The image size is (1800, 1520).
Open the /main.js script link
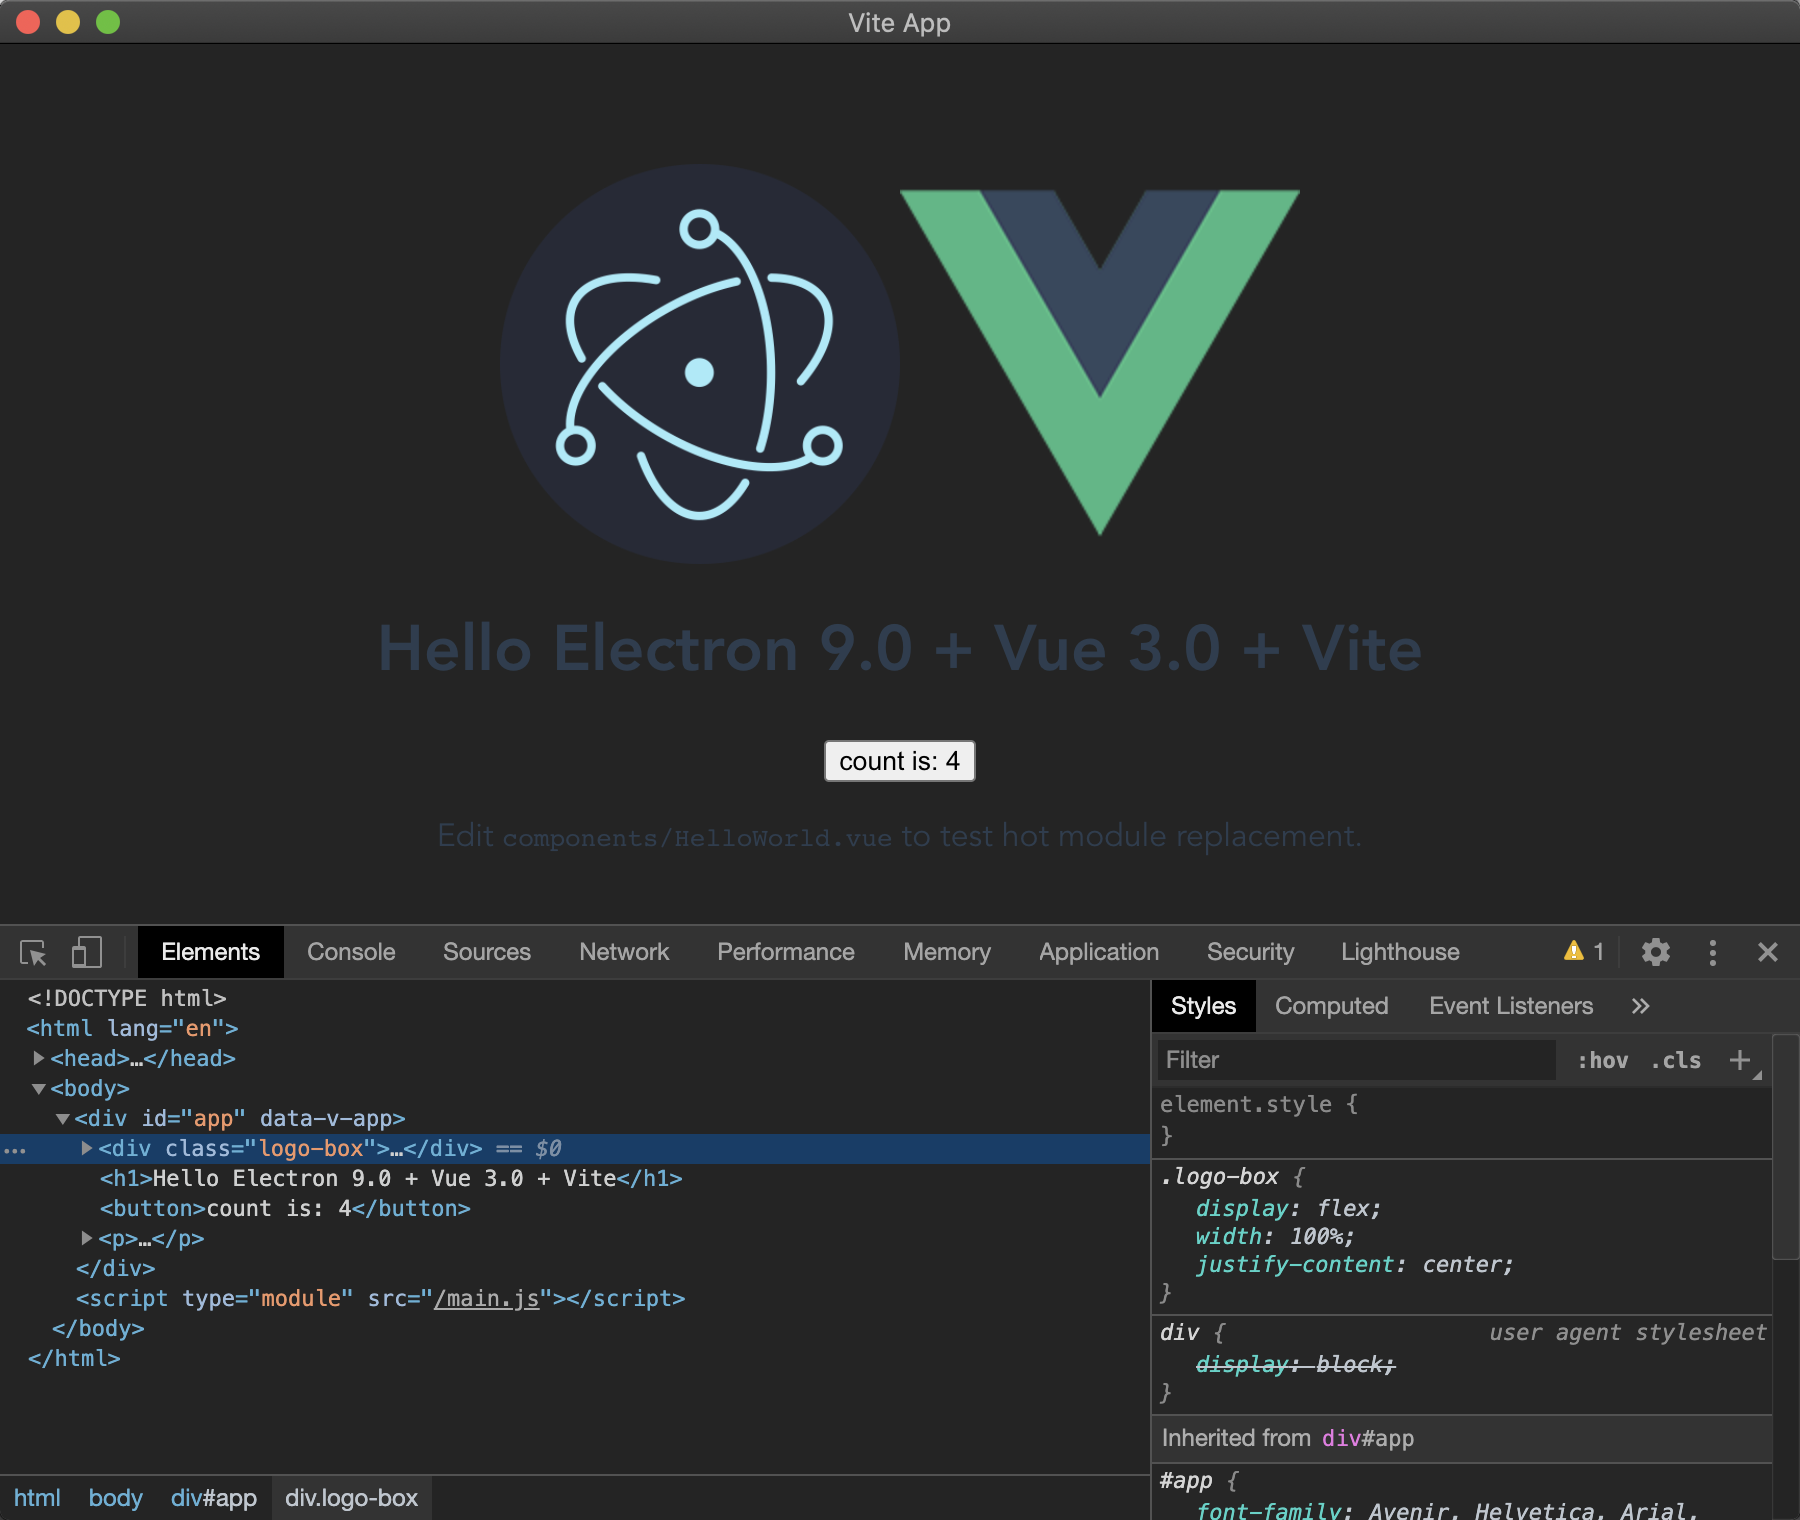click(x=486, y=1298)
